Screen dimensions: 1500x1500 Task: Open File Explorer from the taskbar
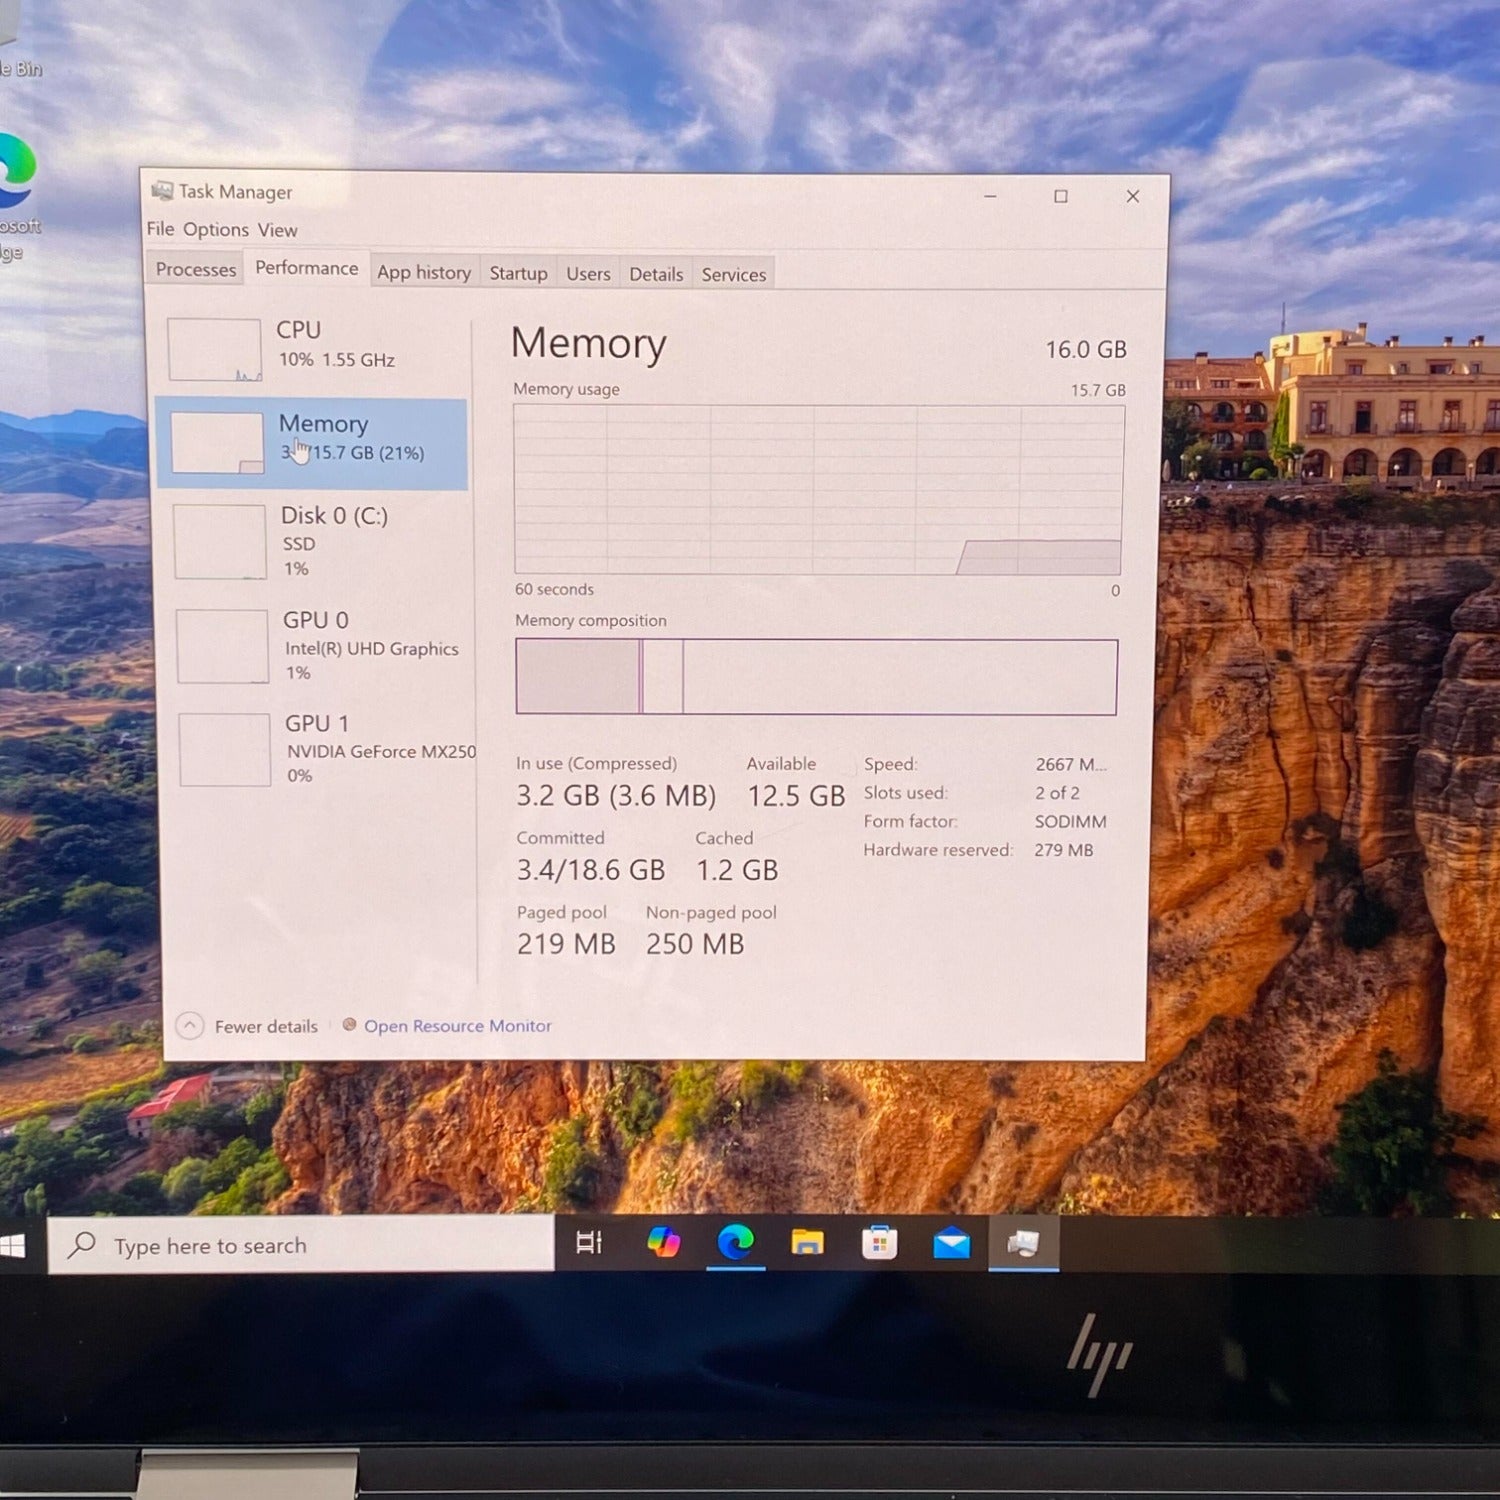coord(808,1243)
